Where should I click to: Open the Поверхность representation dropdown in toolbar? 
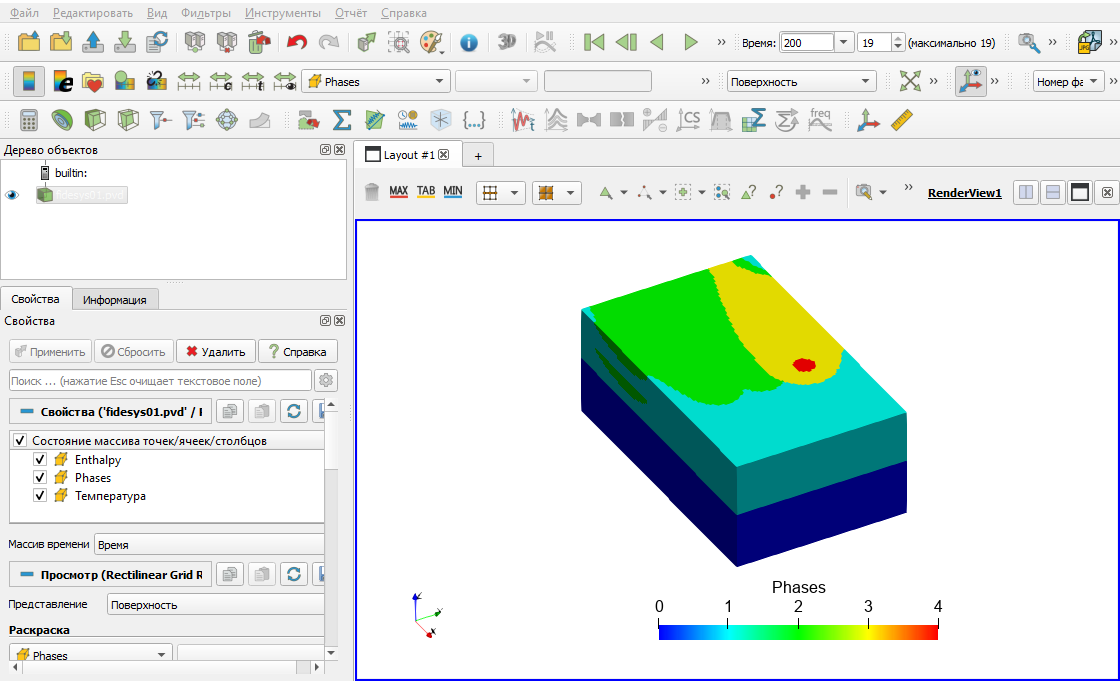[801, 81]
